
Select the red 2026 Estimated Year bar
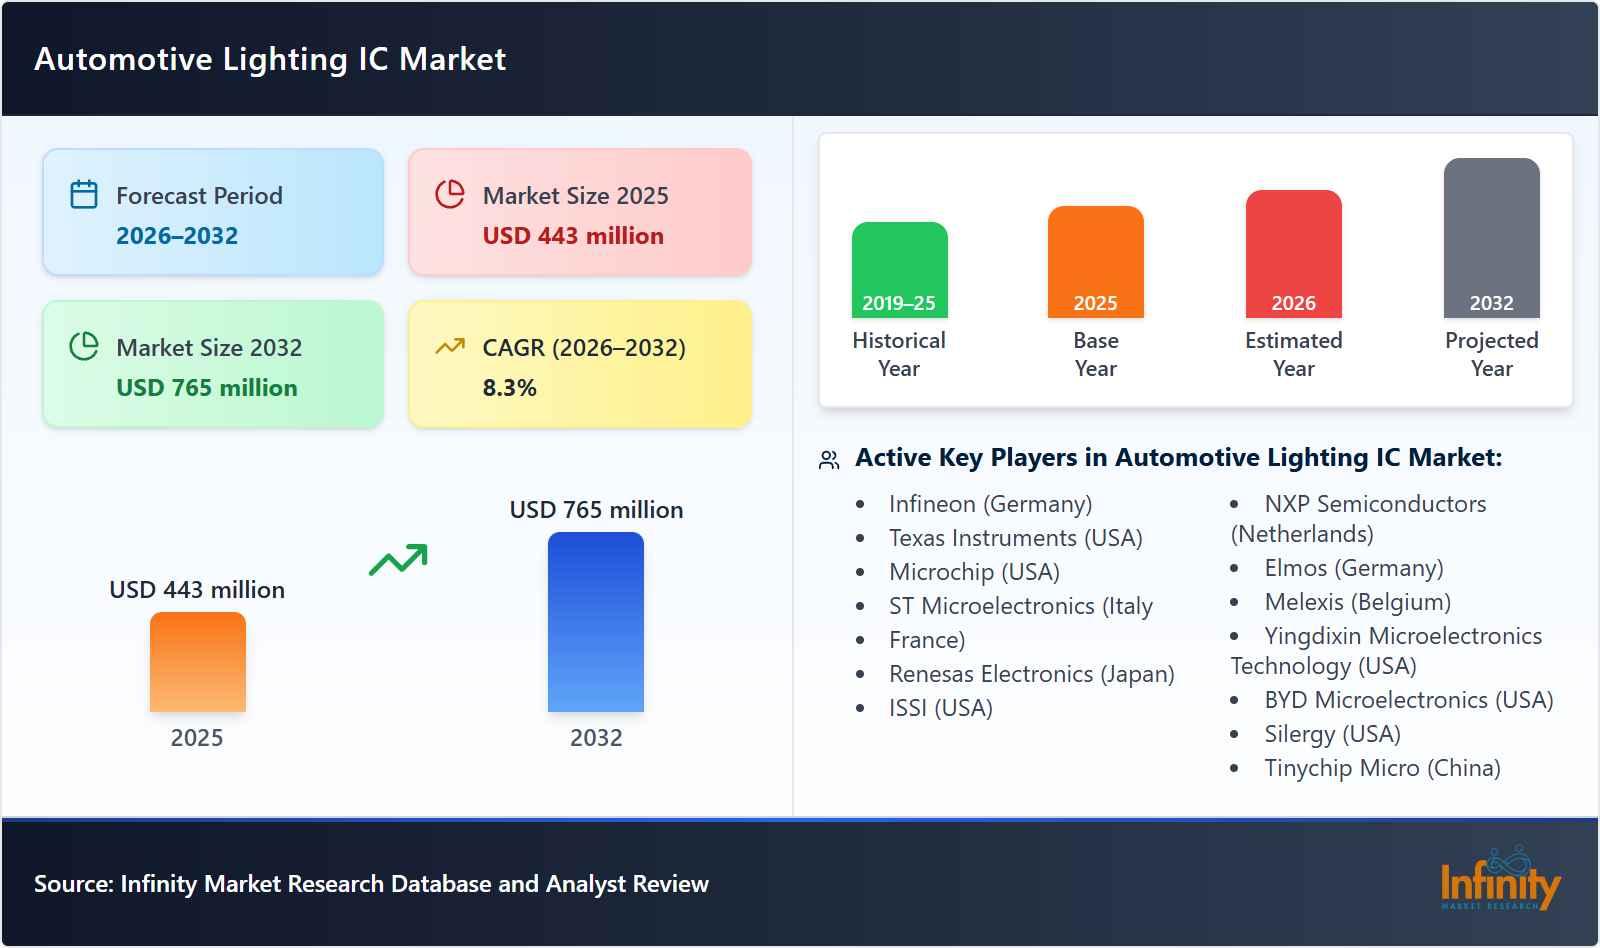point(1293,254)
